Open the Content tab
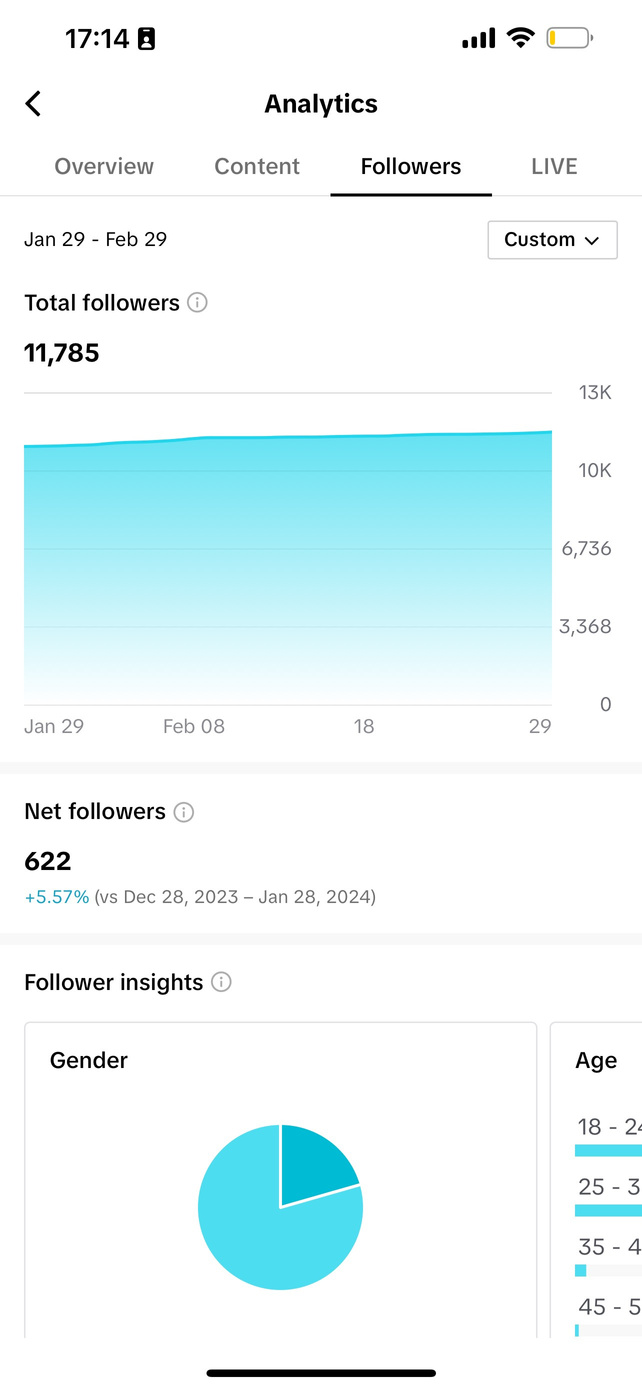Screen dimensions: 642x1389 click(x=257, y=166)
